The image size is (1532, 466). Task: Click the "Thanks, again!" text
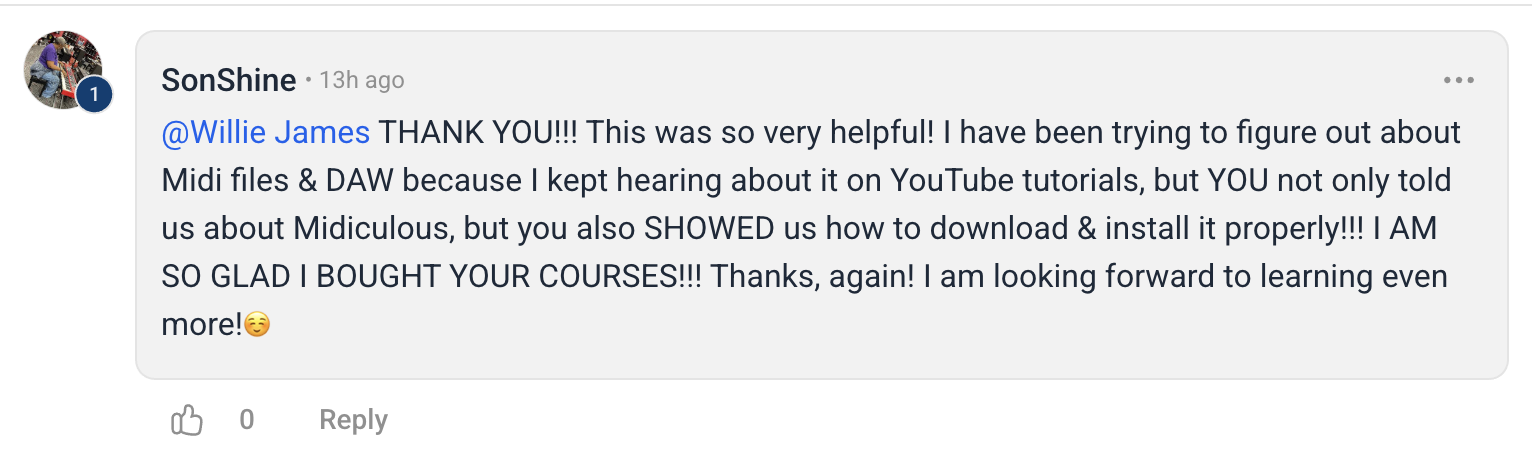click(x=812, y=277)
